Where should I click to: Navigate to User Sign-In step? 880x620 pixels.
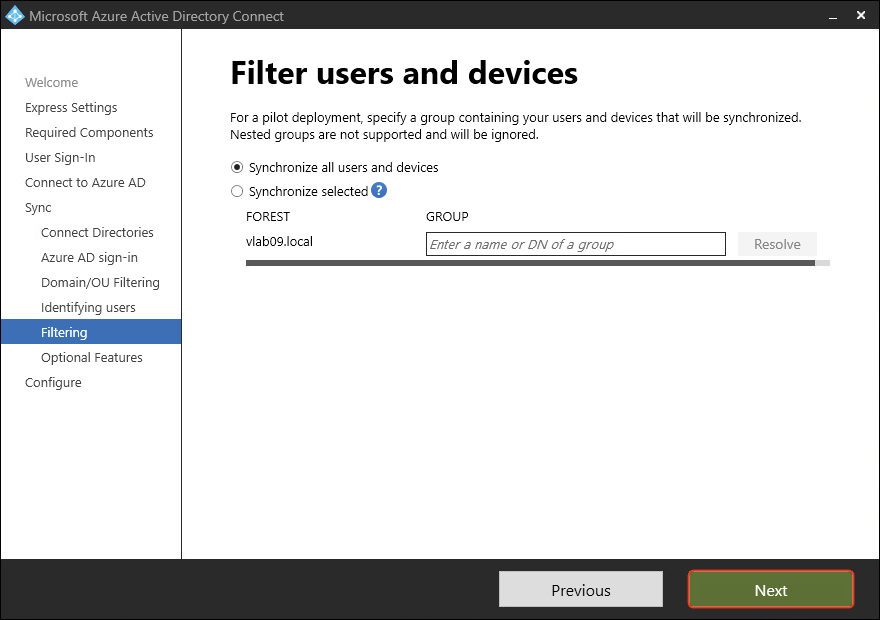click(60, 157)
